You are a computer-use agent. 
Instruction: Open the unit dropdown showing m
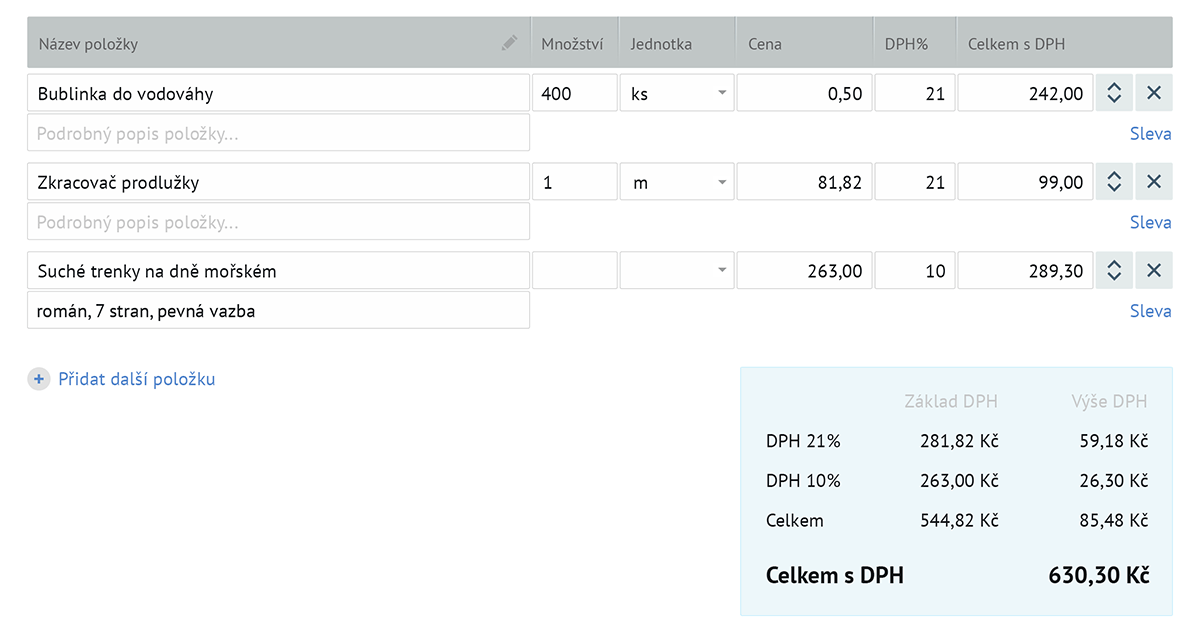pos(677,182)
